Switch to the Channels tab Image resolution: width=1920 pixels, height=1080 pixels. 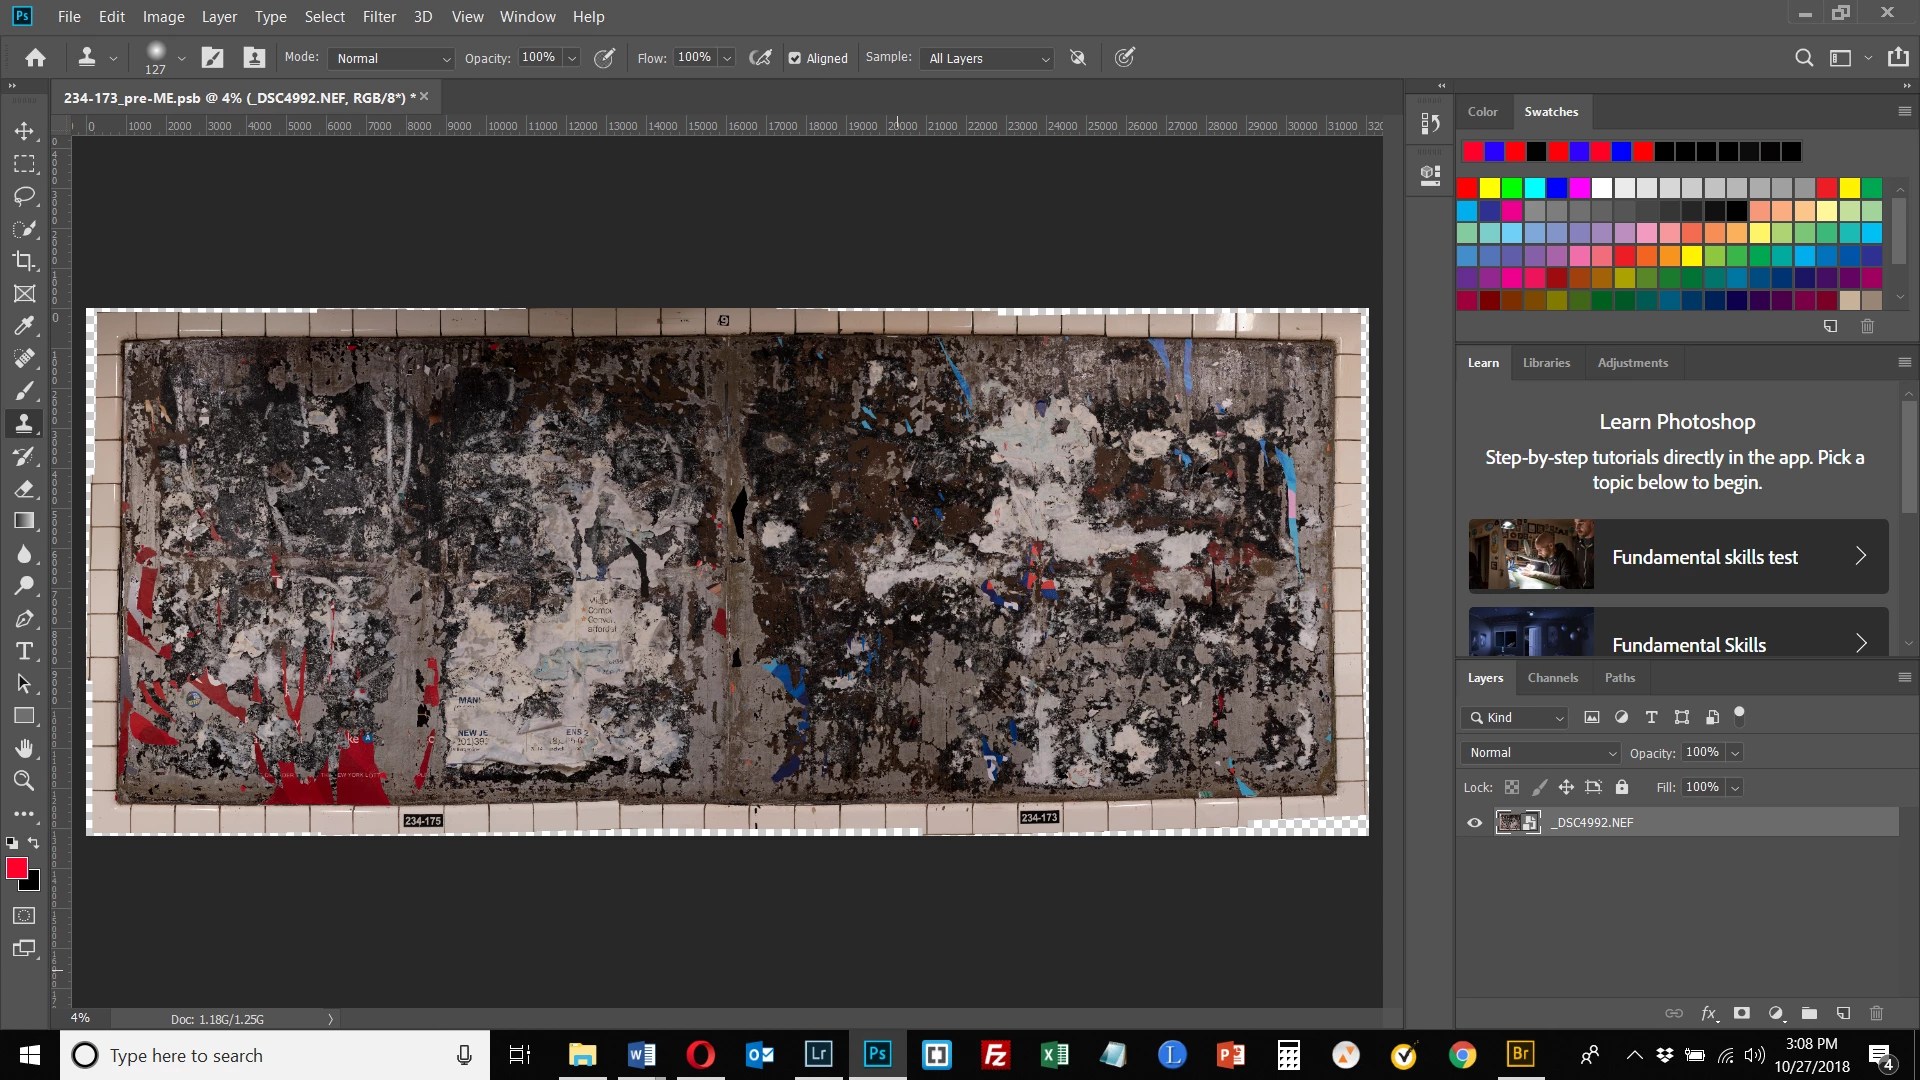click(1552, 677)
